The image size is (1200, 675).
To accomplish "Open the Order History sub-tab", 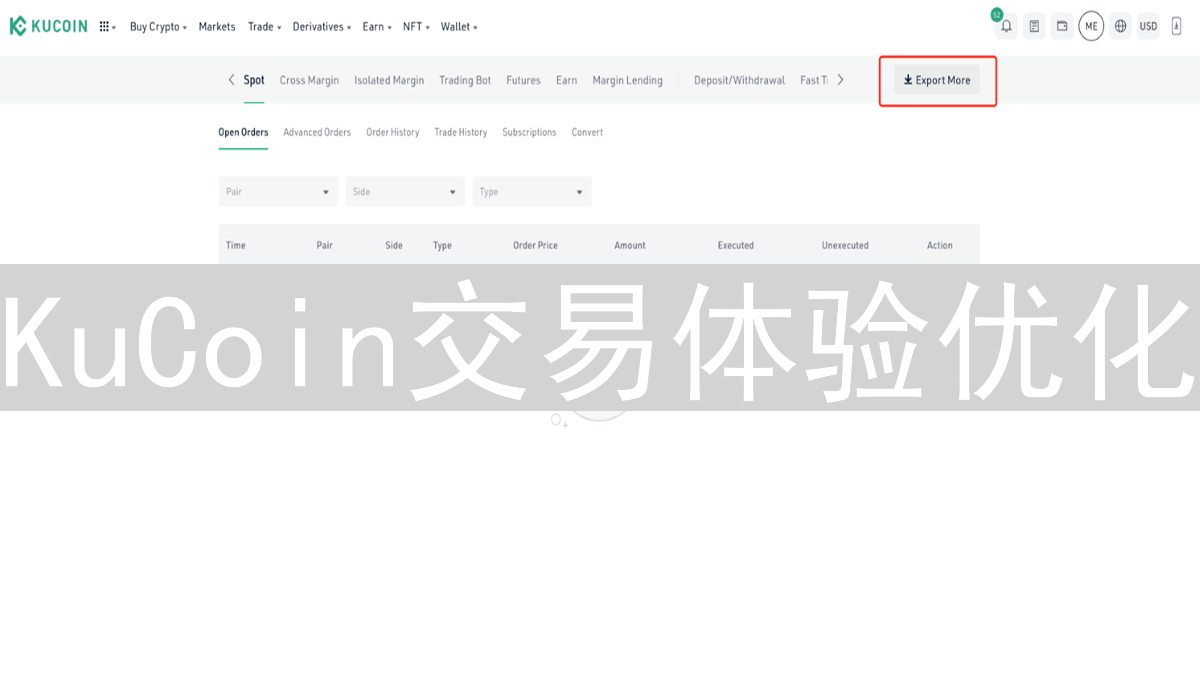I will [393, 132].
